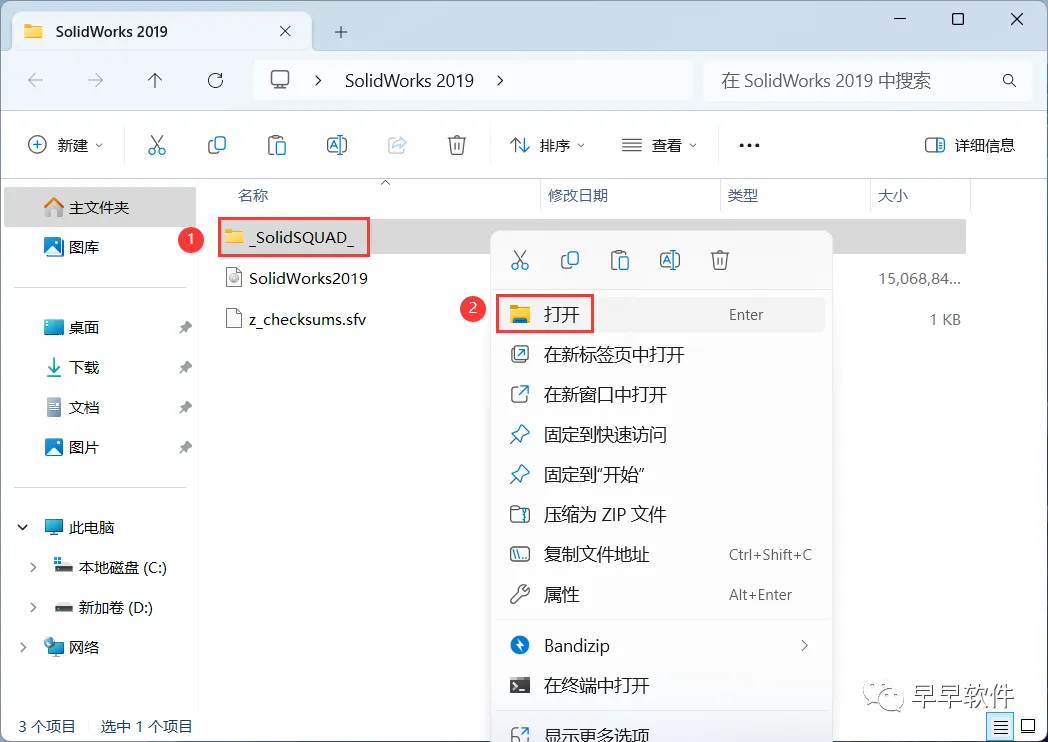This screenshot has height=742, width=1048.
Task: Click the computer icon in address bar
Action: [279, 80]
